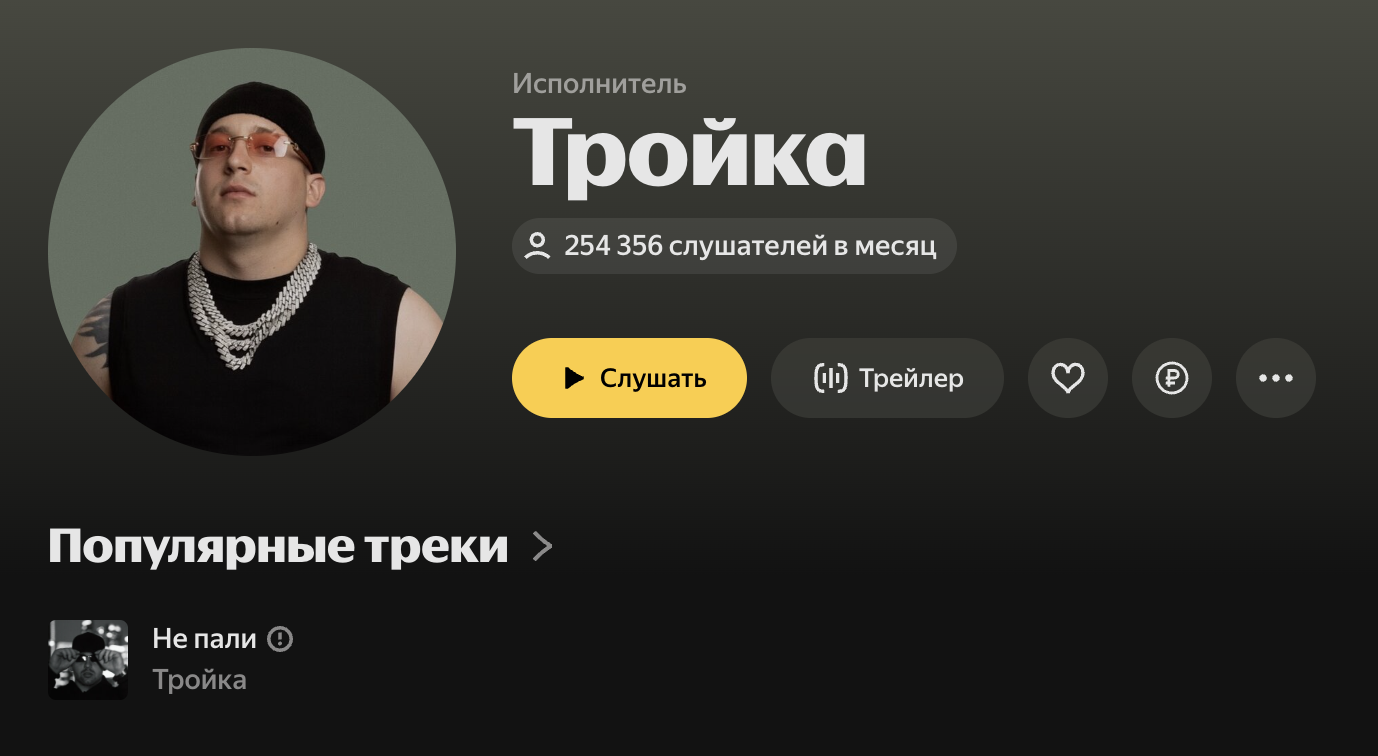
Task: Click the play triangle inside Слушать
Action: click(x=574, y=378)
